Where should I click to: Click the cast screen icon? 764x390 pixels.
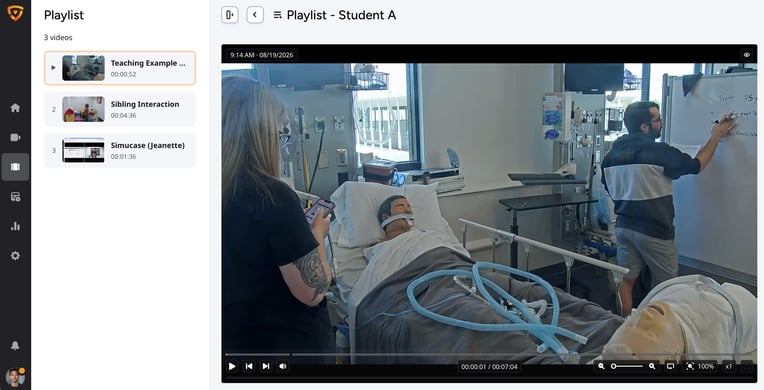pyautogui.click(x=670, y=366)
